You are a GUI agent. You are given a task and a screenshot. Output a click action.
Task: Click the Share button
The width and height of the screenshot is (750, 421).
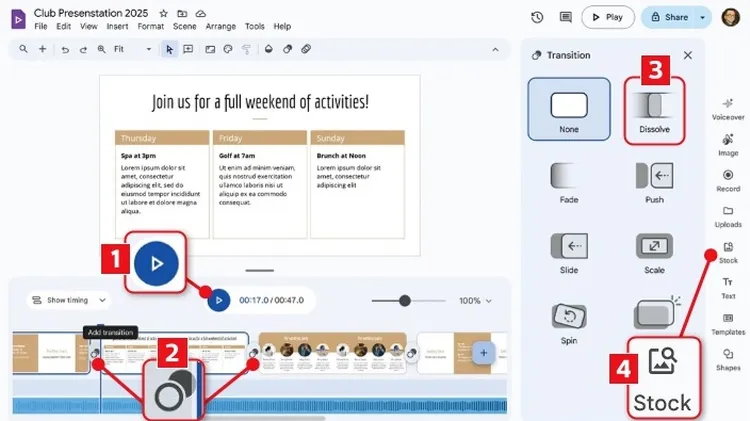[668, 17]
